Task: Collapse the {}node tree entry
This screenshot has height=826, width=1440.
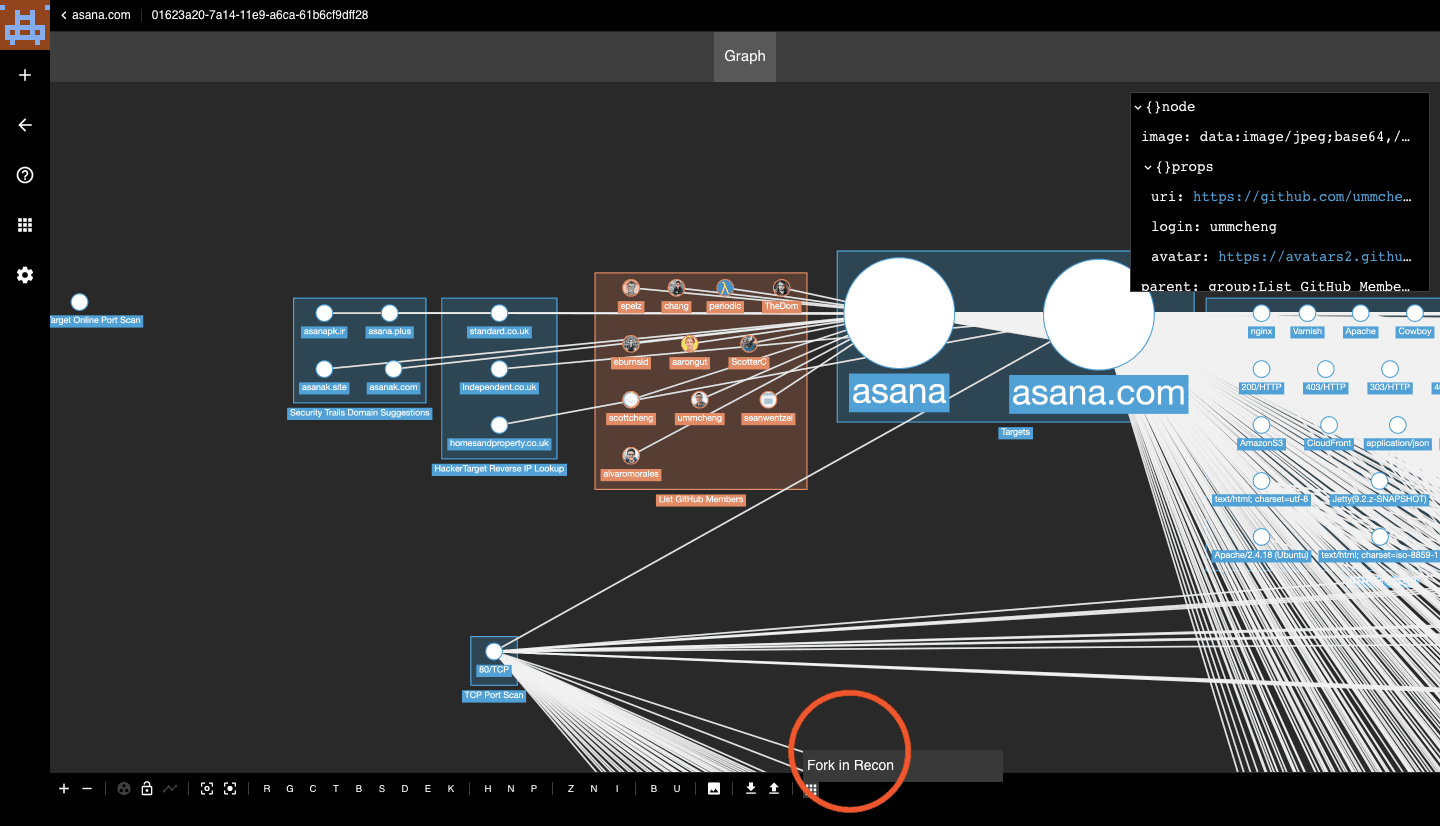Action: (1138, 107)
